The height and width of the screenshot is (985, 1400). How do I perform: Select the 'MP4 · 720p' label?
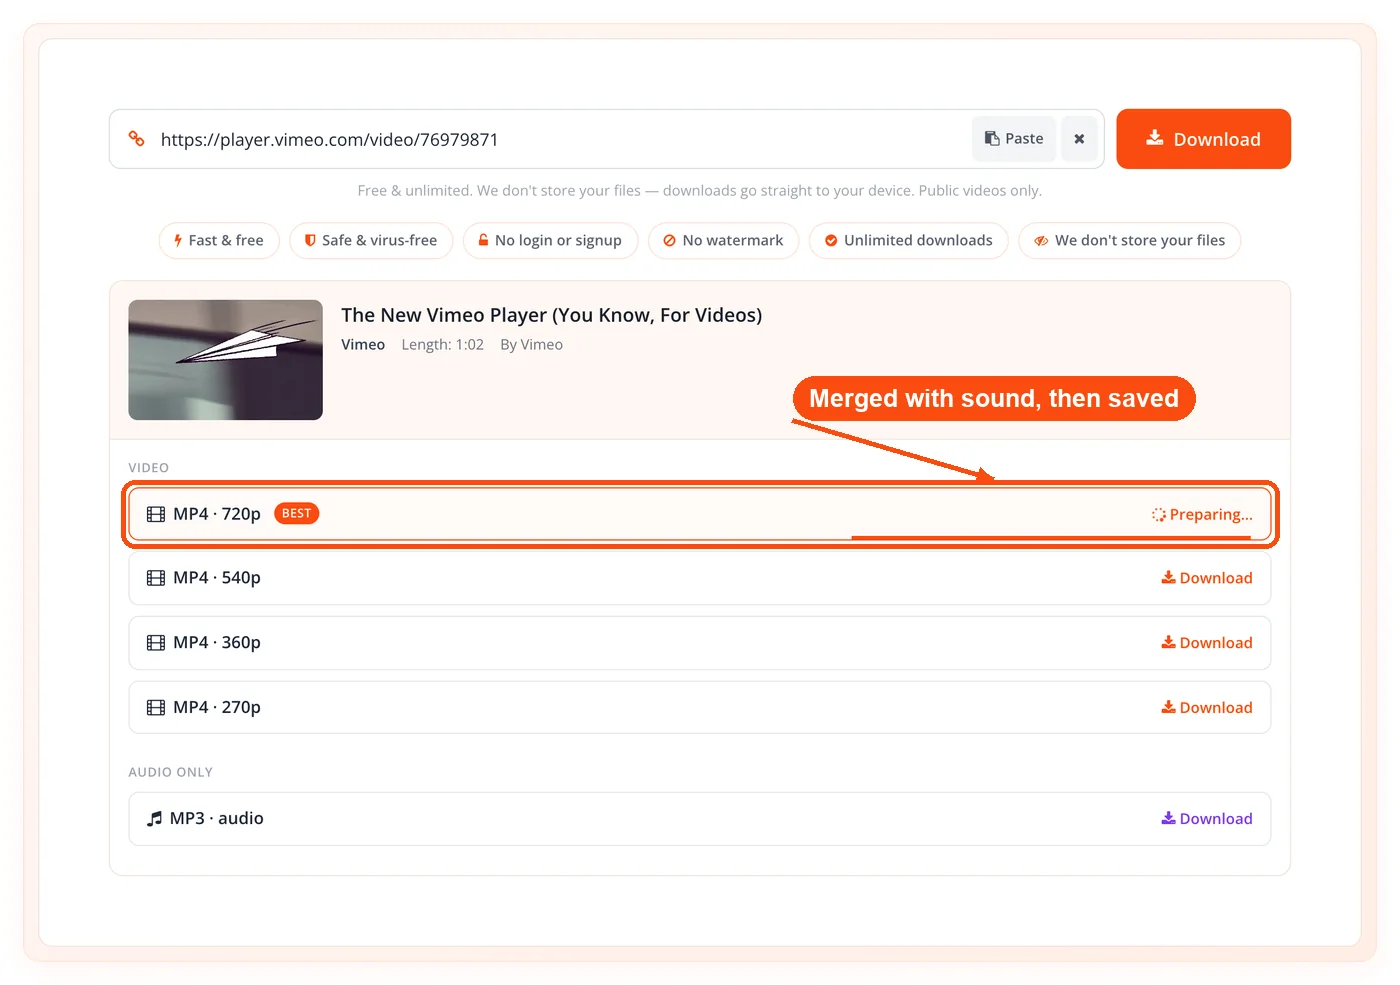pyautogui.click(x=217, y=514)
